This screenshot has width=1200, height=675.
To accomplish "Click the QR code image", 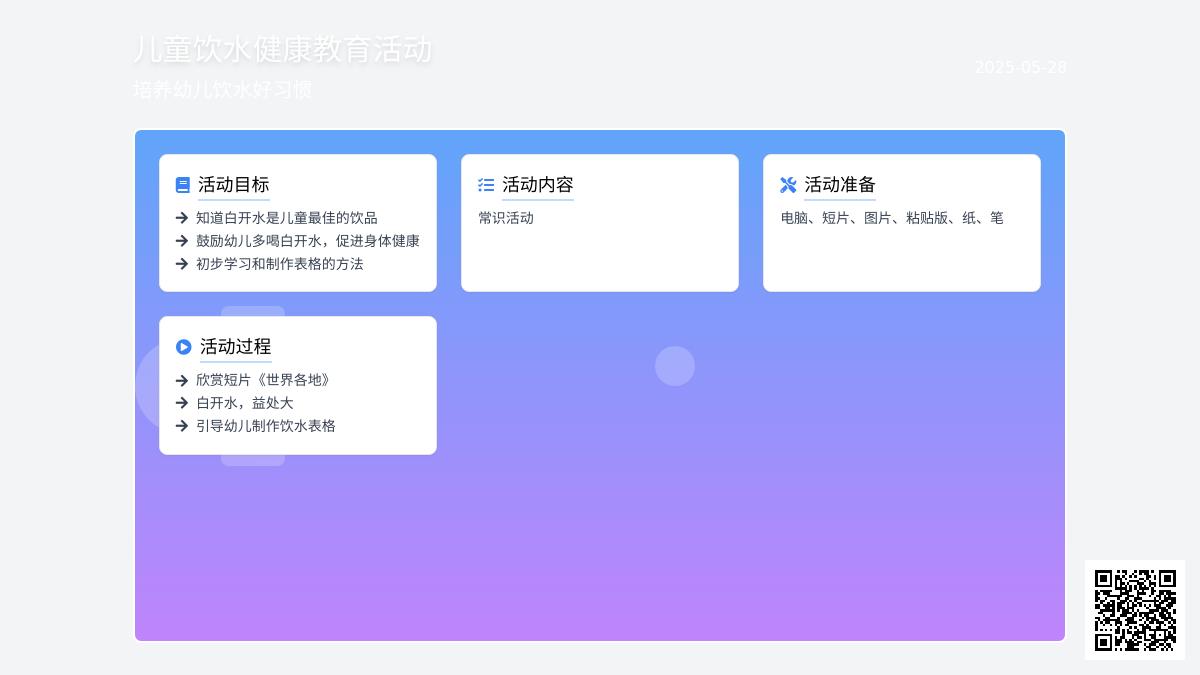I will (x=1135, y=610).
